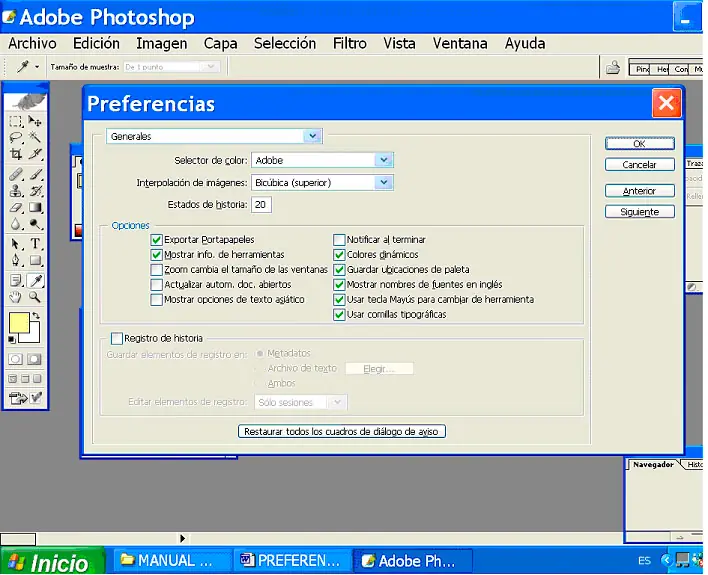Select the Clone Stamp tool
This screenshot has height=575, width=708.
tap(16, 191)
